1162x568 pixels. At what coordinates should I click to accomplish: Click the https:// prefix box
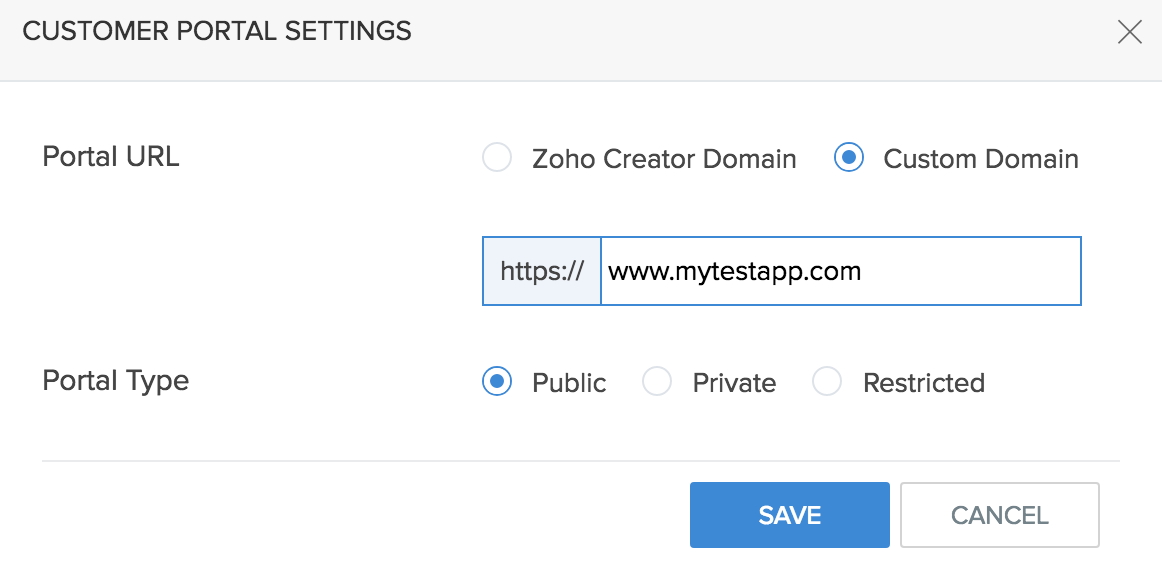point(542,271)
